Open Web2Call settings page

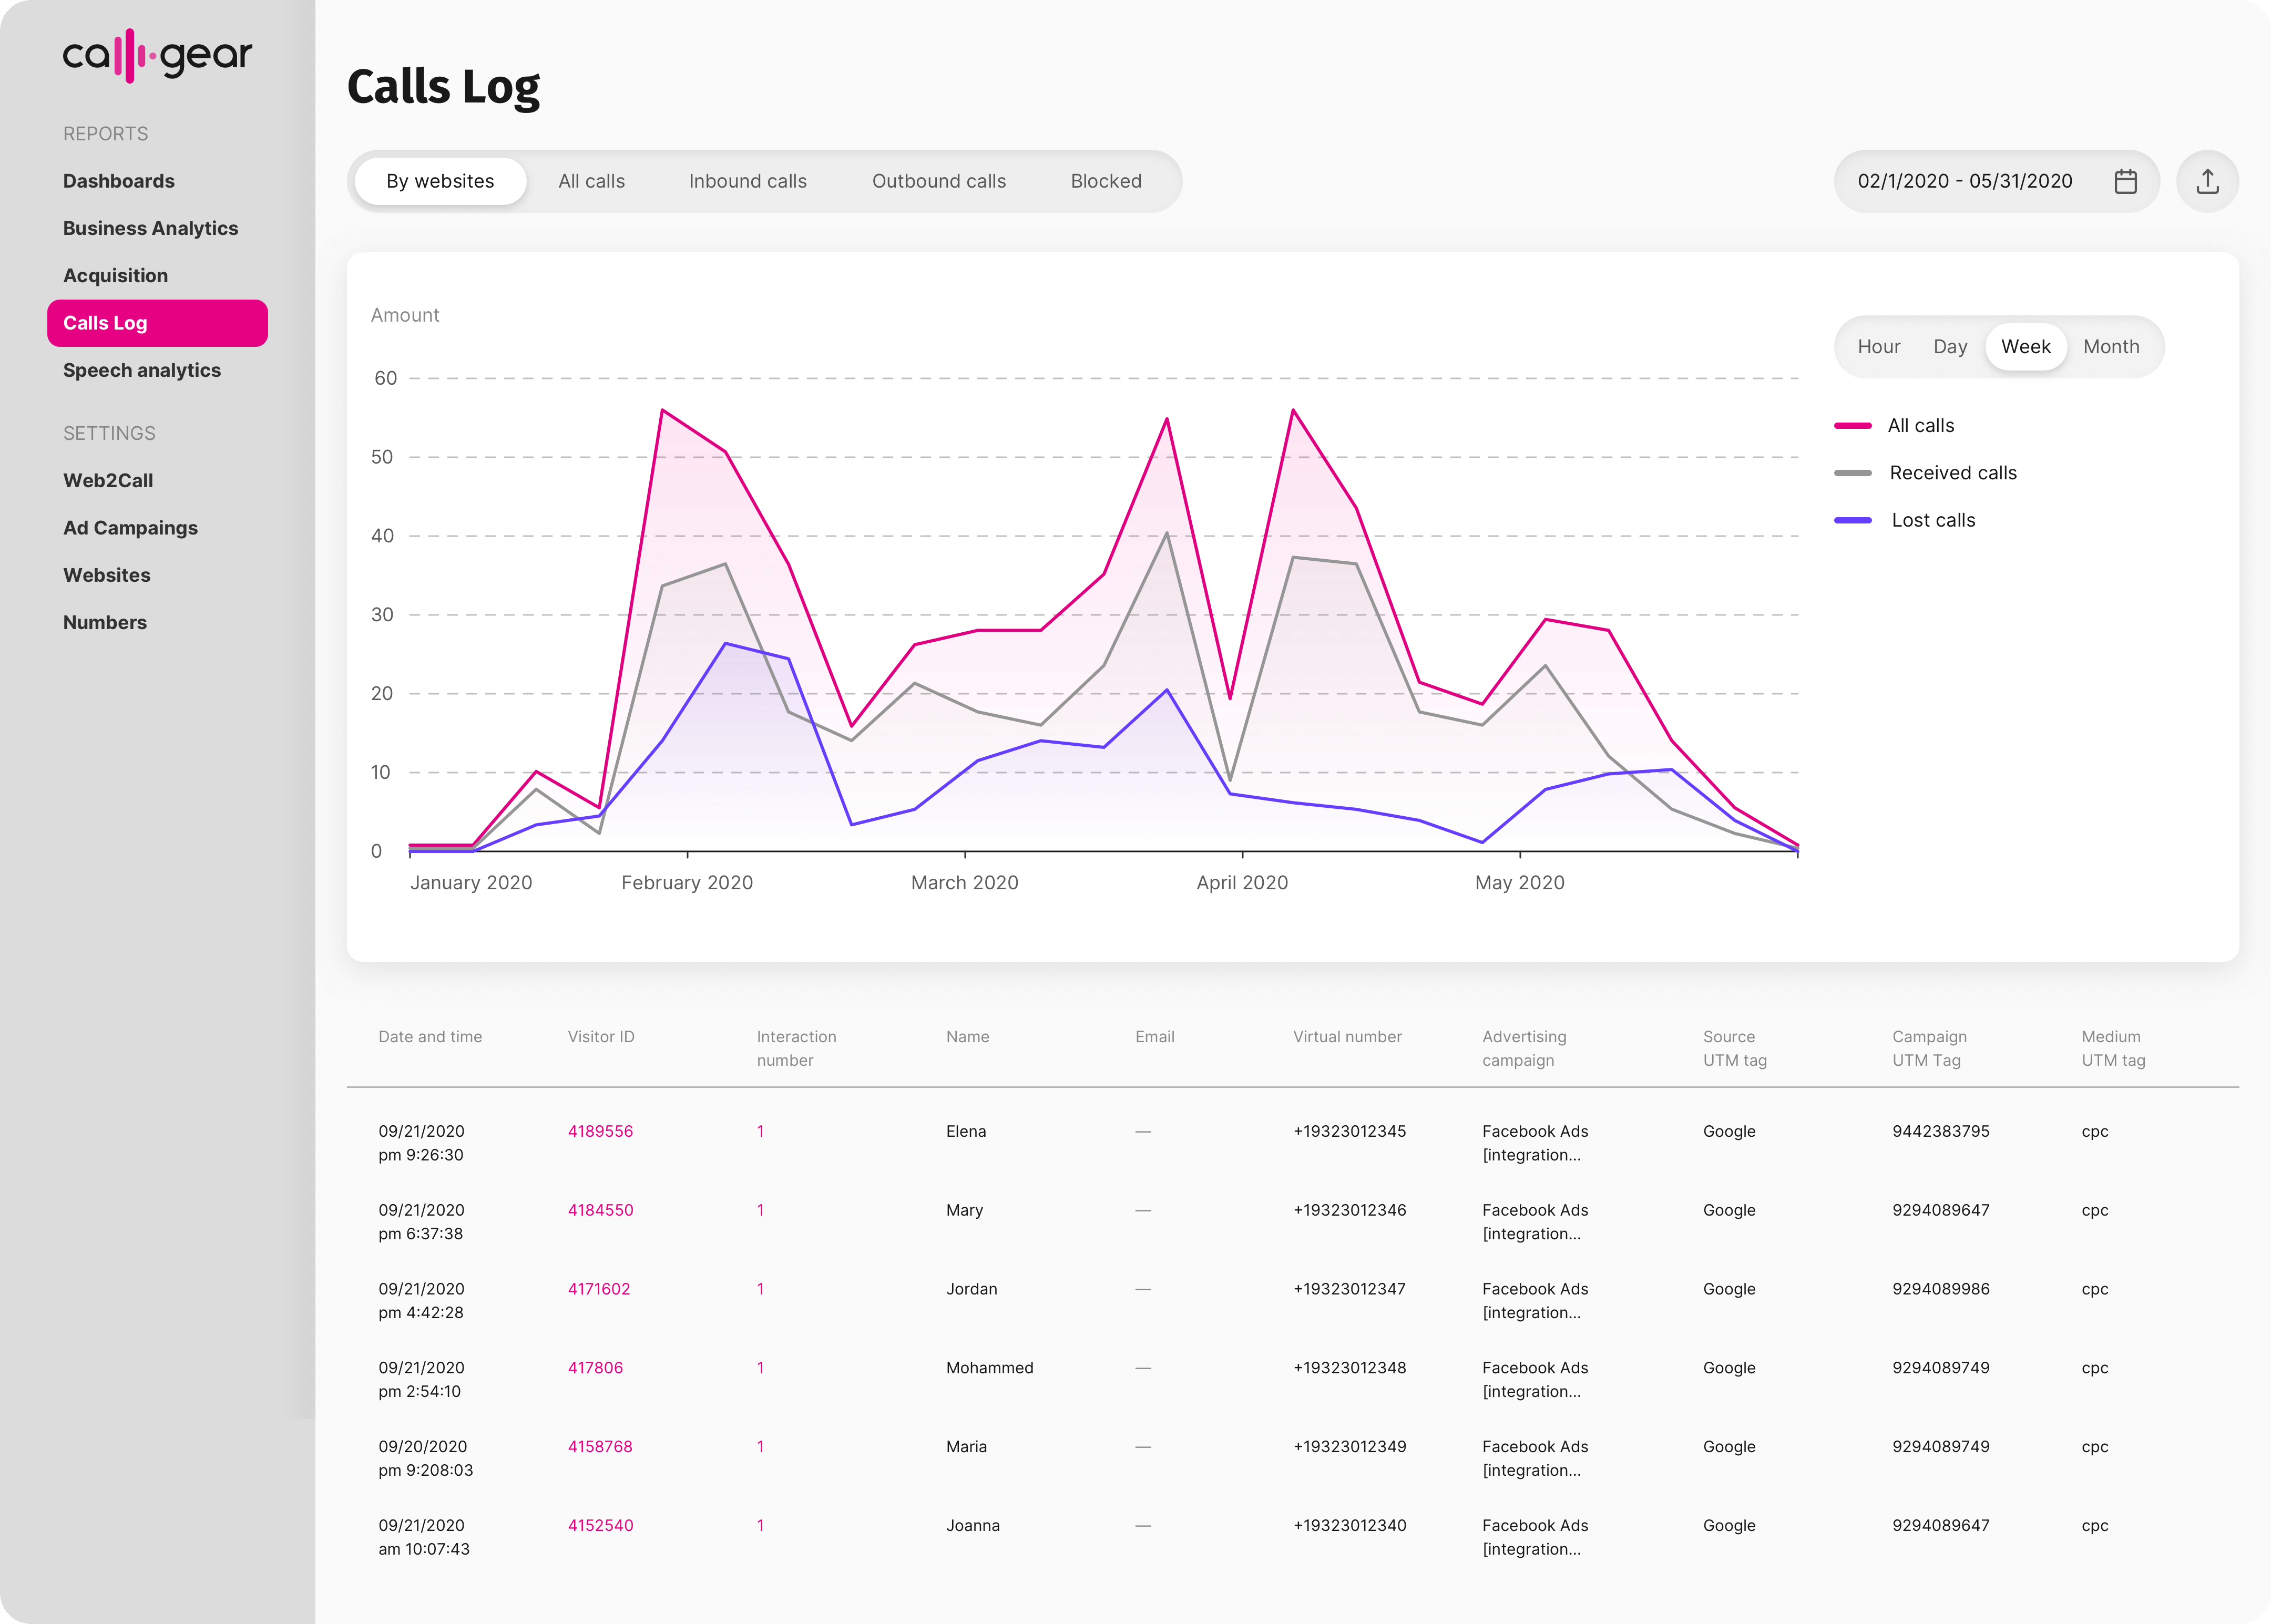[108, 480]
